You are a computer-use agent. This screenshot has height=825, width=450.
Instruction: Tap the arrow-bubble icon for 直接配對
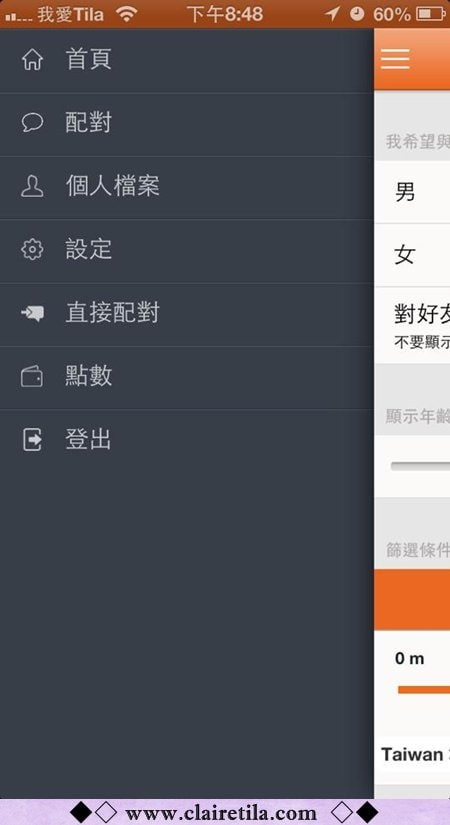tap(32, 313)
